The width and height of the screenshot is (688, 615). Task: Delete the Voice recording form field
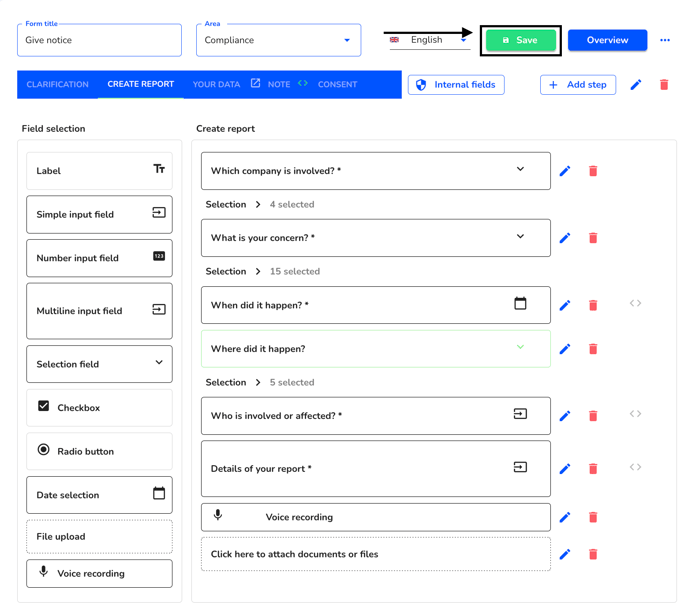(593, 518)
